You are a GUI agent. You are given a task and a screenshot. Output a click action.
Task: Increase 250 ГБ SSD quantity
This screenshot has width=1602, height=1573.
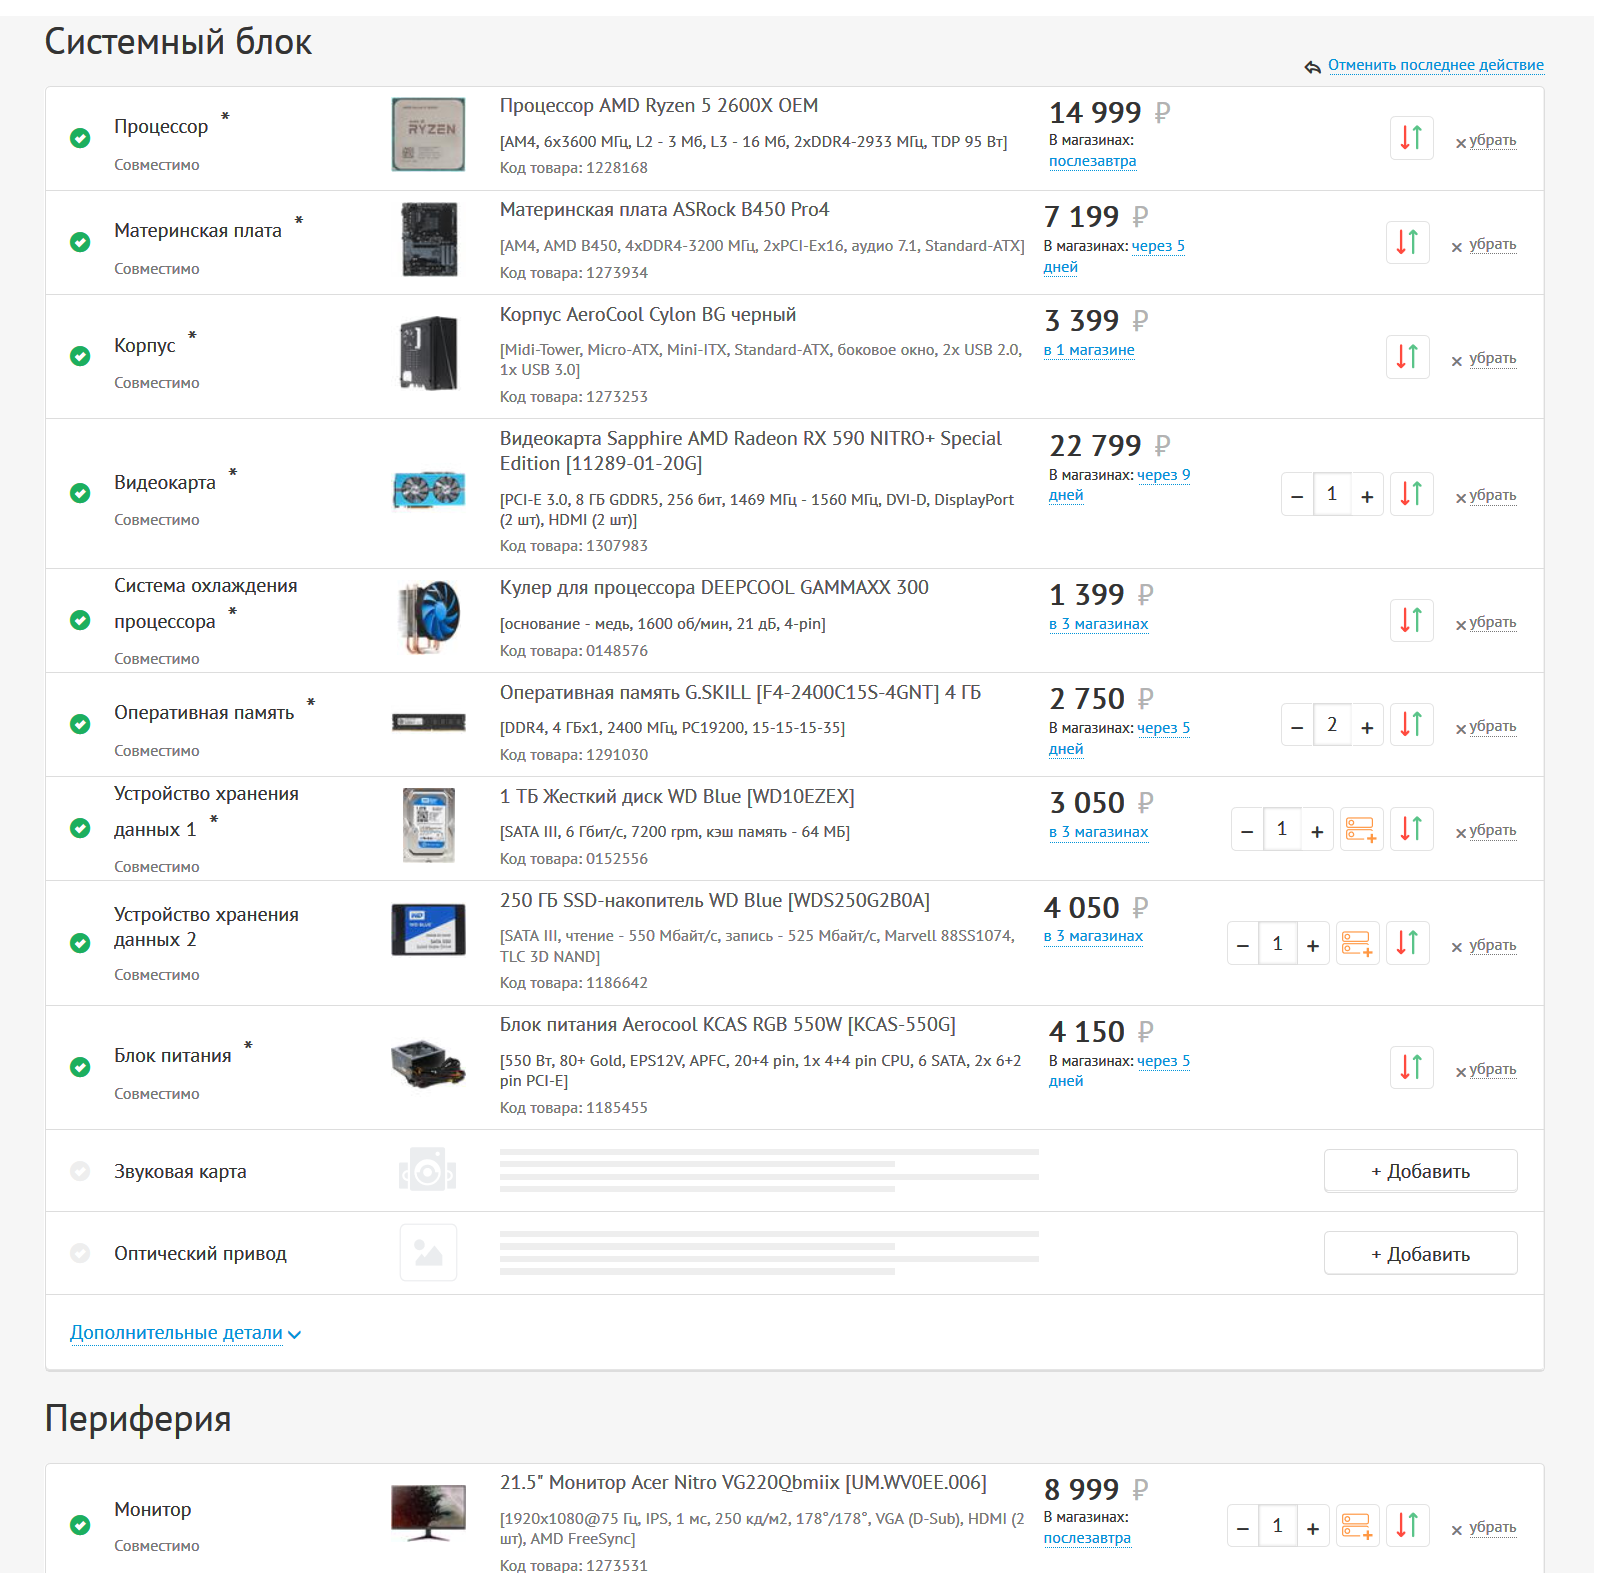(1313, 944)
